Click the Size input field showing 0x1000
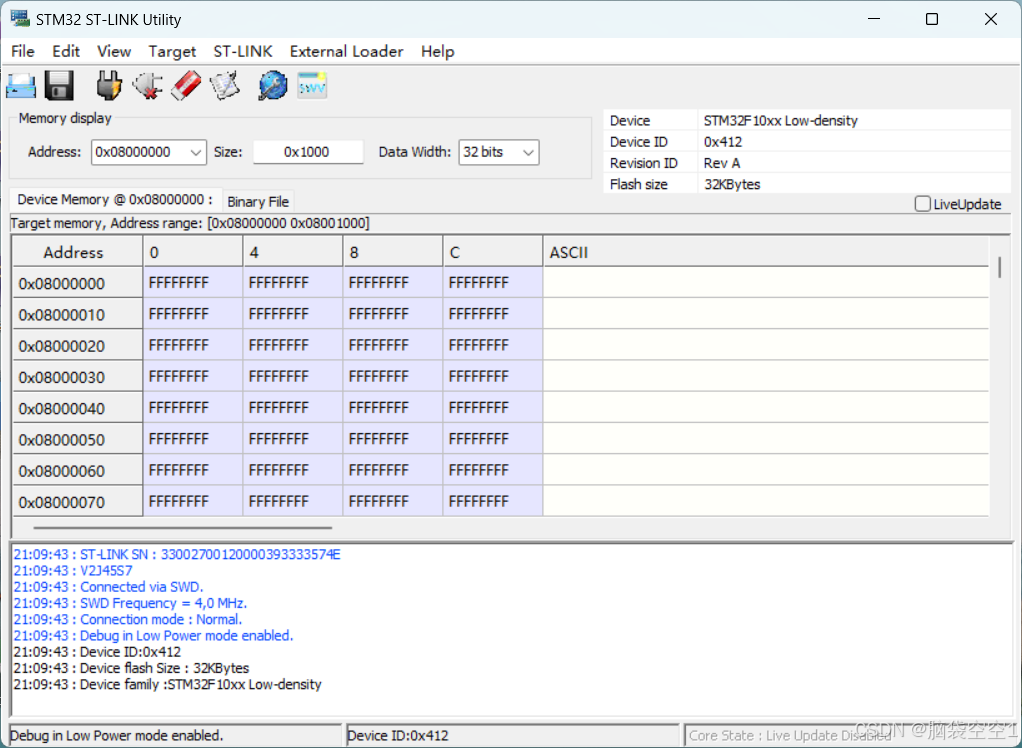Screen dimensions: 1022x748 (308, 152)
